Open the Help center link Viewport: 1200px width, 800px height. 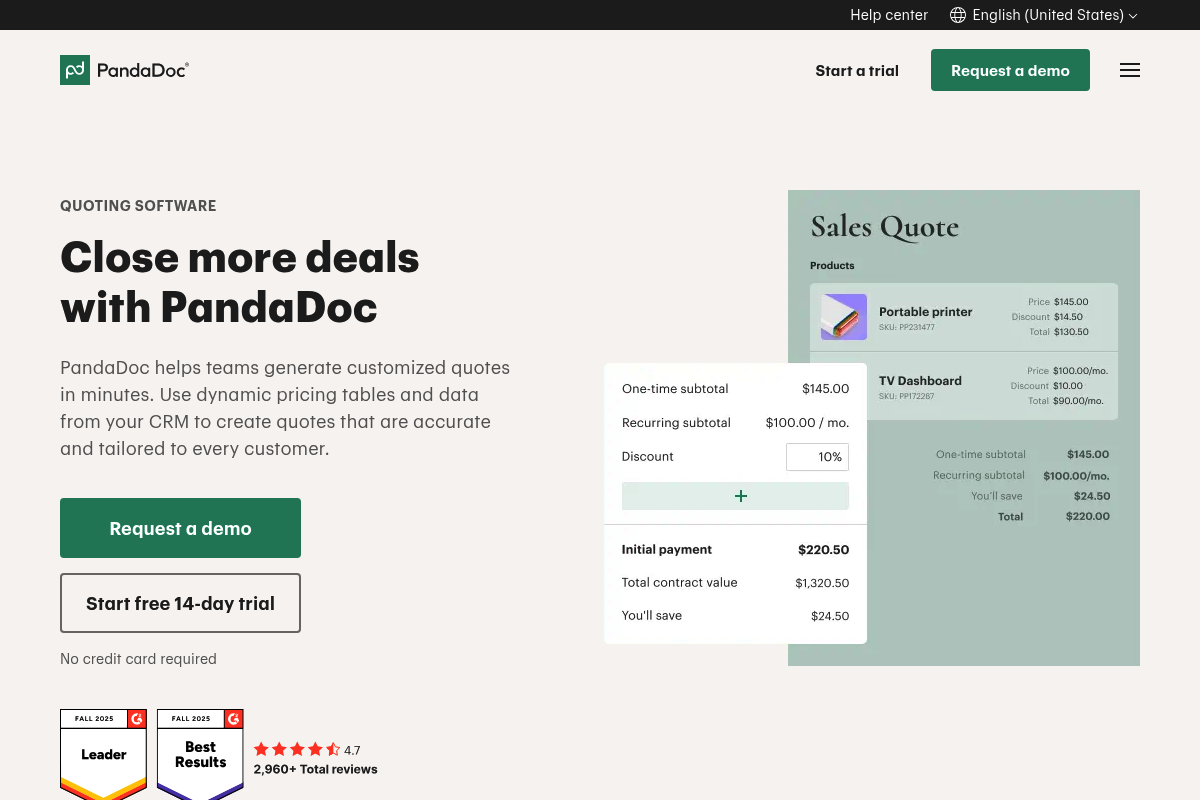pyautogui.click(x=889, y=15)
